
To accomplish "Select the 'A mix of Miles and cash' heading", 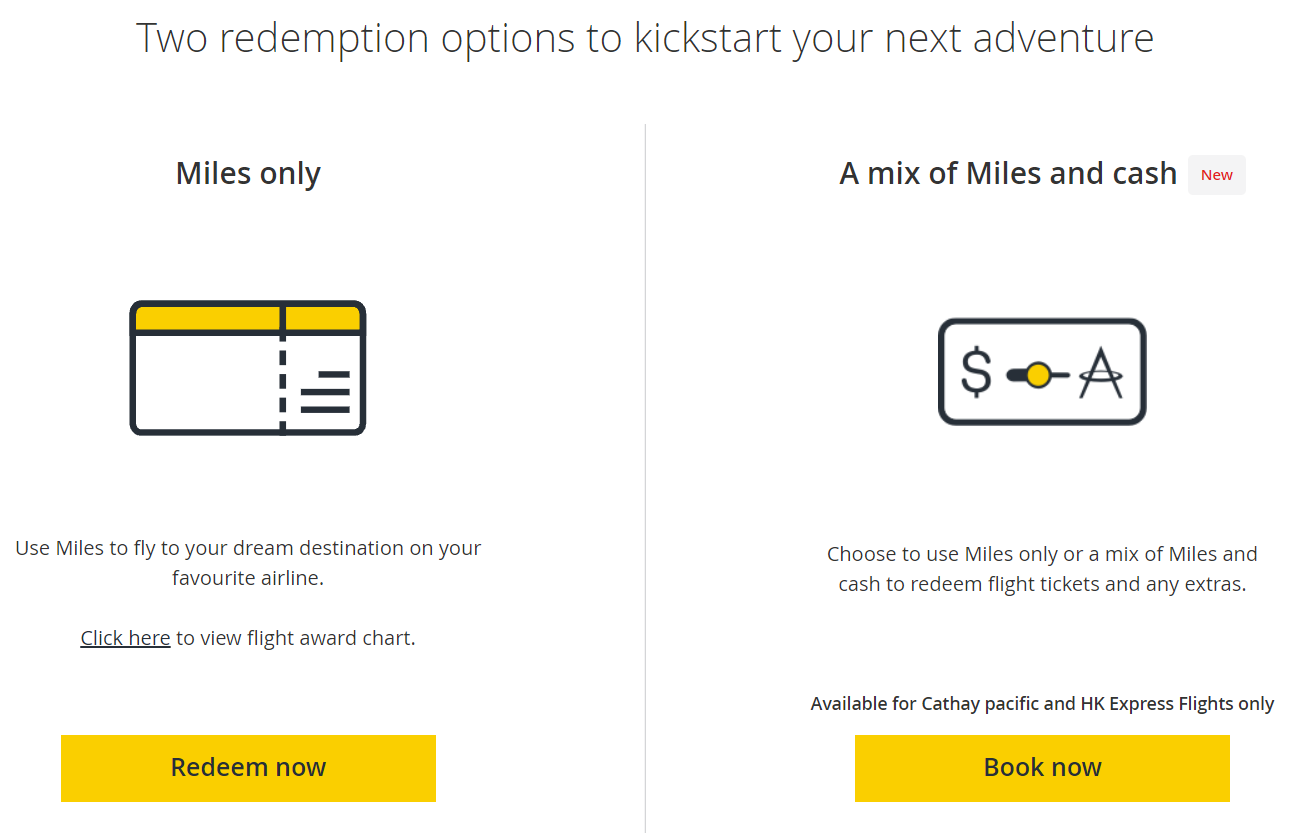I will coord(1008,174).
